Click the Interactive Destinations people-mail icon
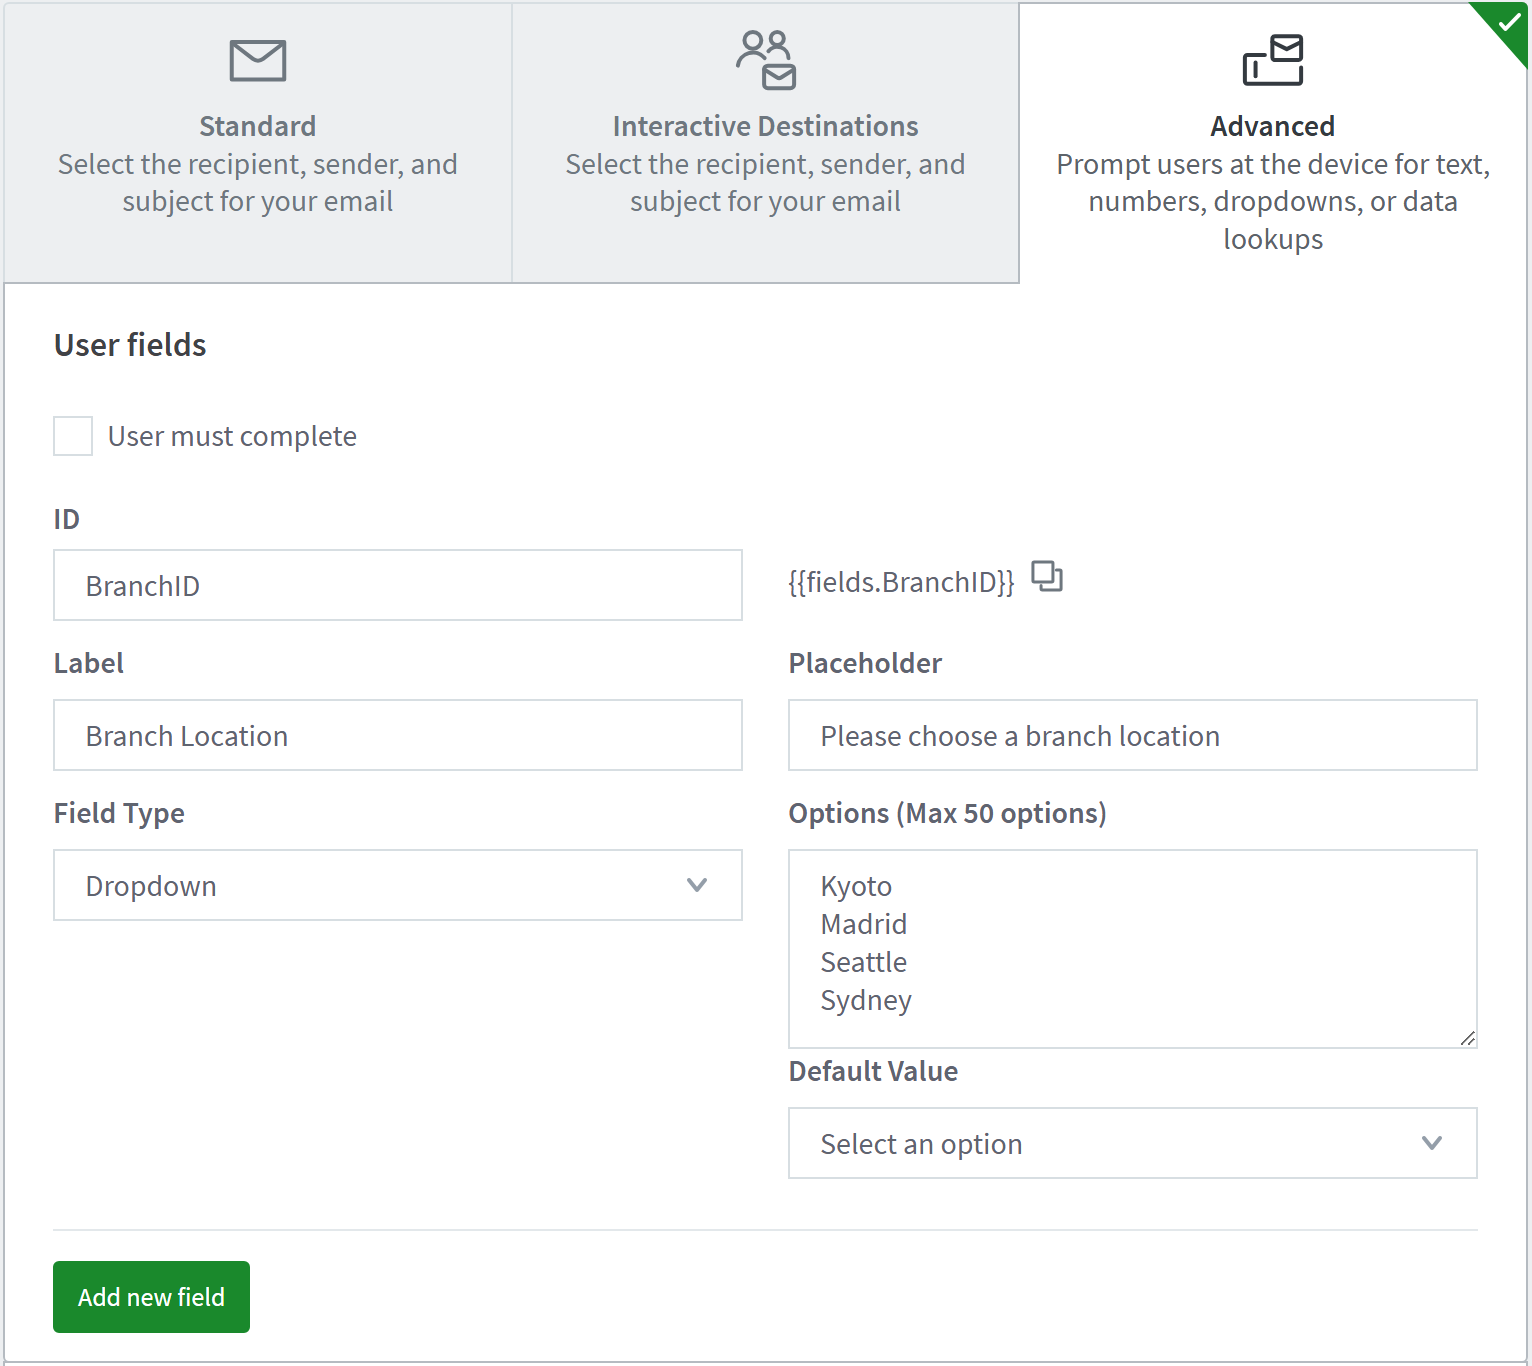Viewport: 1532px width, 1366px height. (766, 60)
